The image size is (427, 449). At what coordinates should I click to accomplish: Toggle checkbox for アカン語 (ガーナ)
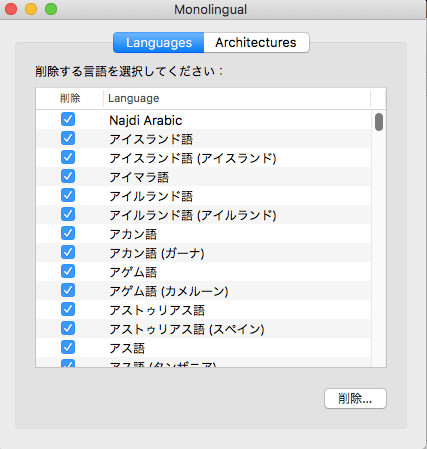[68, 252]
